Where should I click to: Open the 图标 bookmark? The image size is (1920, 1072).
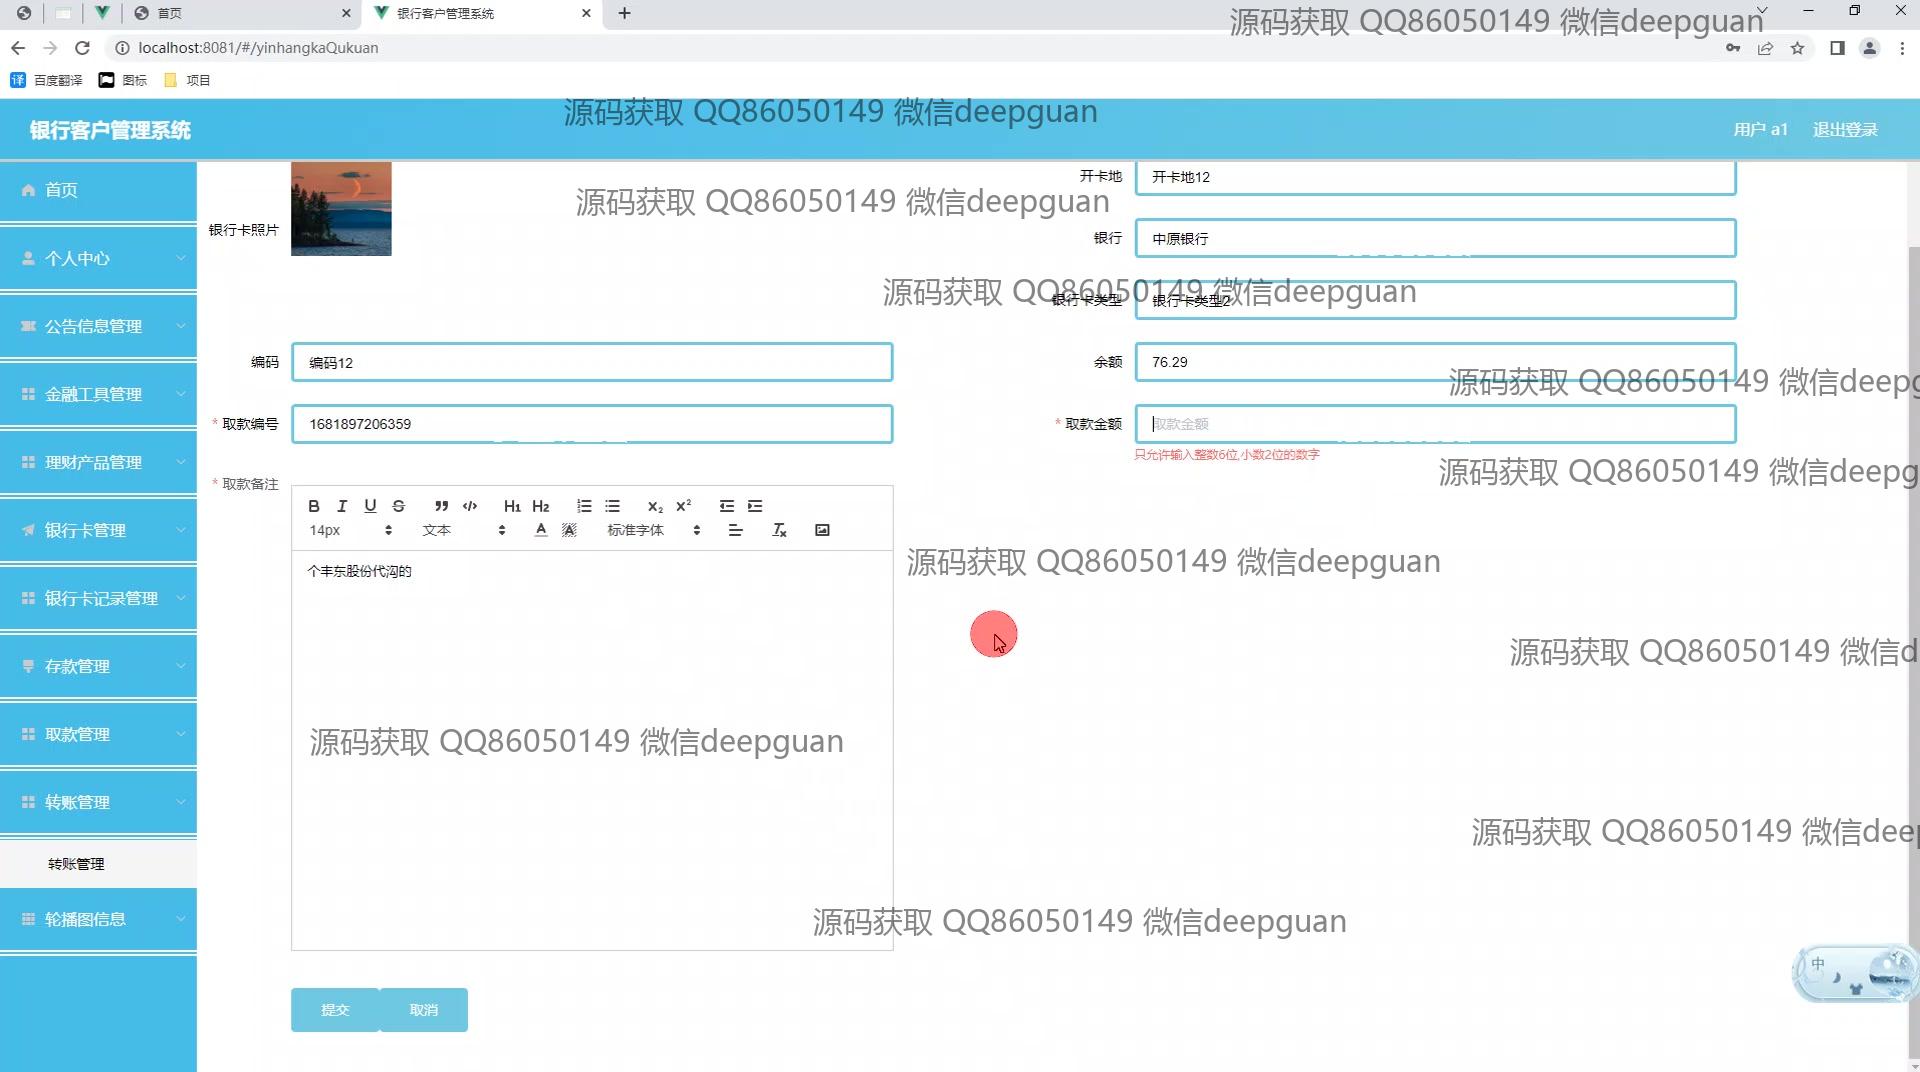123,80
